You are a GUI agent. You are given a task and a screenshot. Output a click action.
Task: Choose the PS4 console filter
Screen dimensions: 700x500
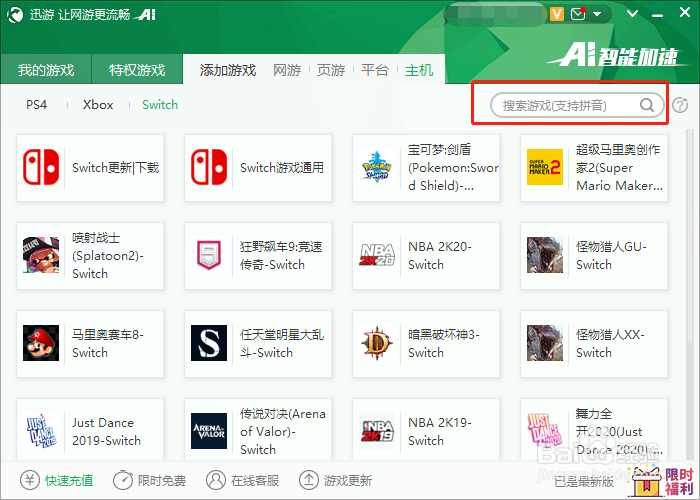pos(37,105)
